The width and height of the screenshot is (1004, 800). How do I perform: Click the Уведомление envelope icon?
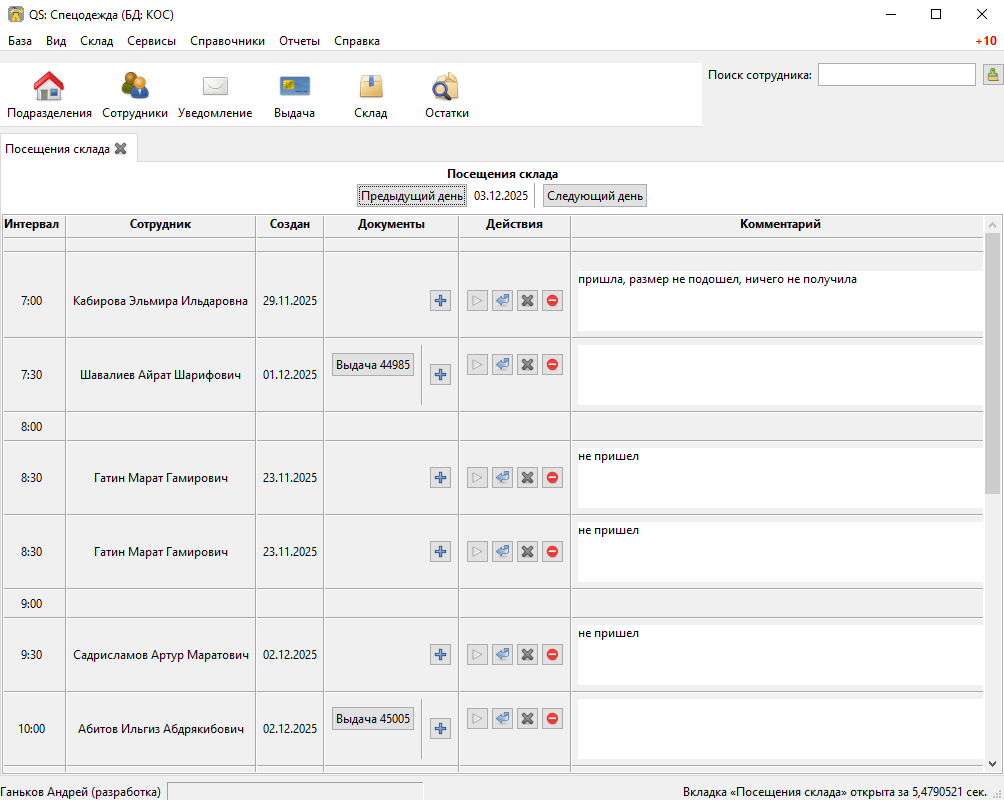215,88
